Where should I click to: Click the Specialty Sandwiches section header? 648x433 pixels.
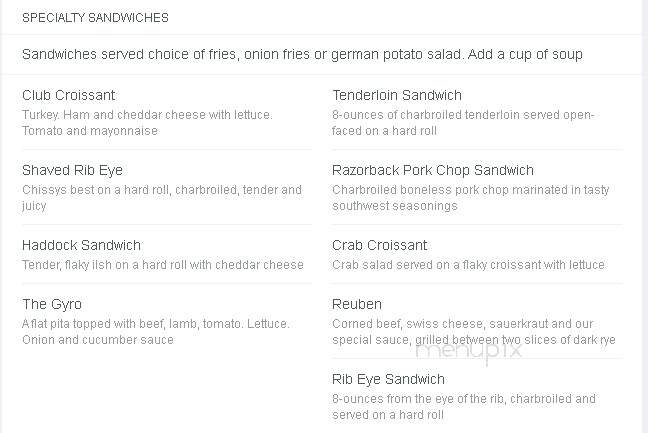95,18
